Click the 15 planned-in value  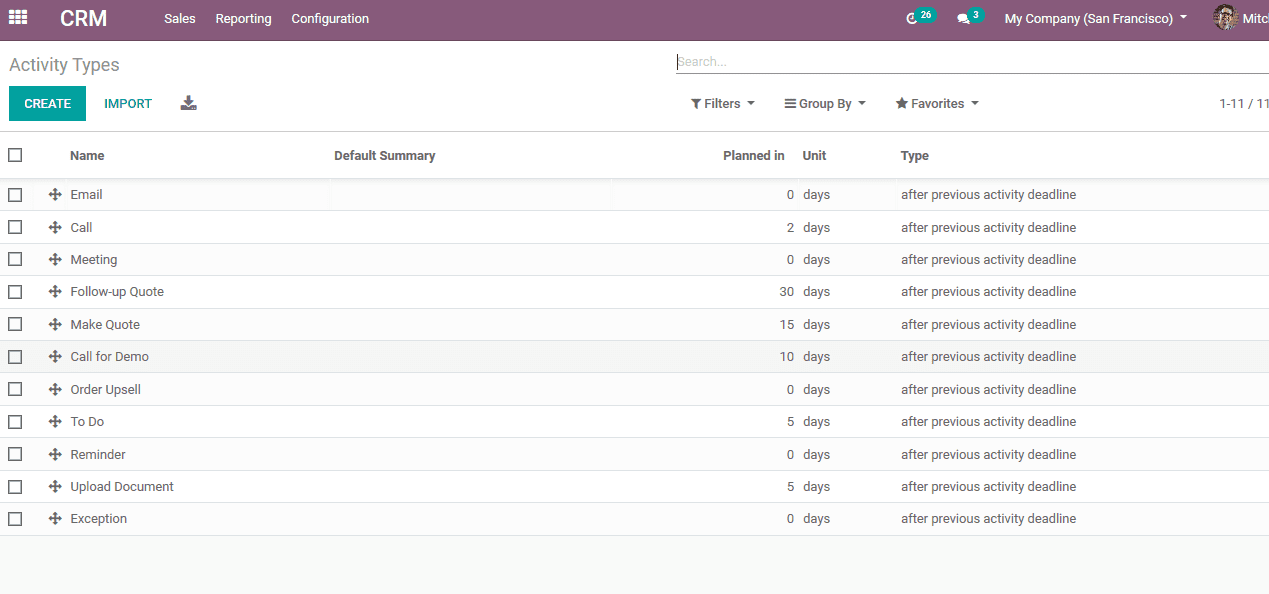(x=787, y=325)
